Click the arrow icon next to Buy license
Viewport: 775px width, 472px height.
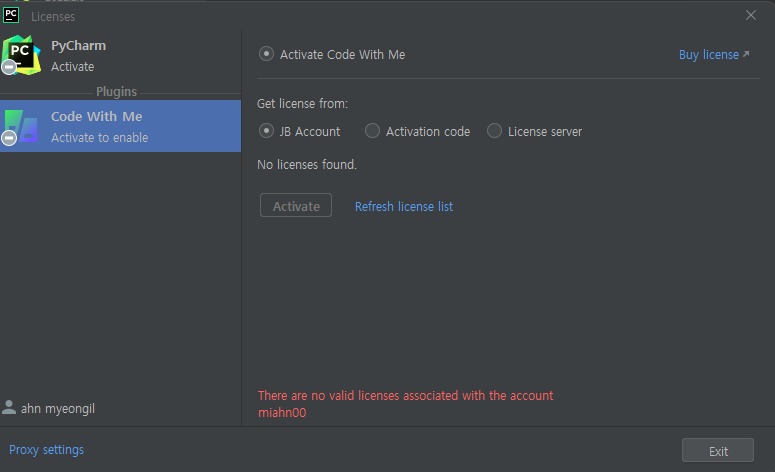pos(746,54)
